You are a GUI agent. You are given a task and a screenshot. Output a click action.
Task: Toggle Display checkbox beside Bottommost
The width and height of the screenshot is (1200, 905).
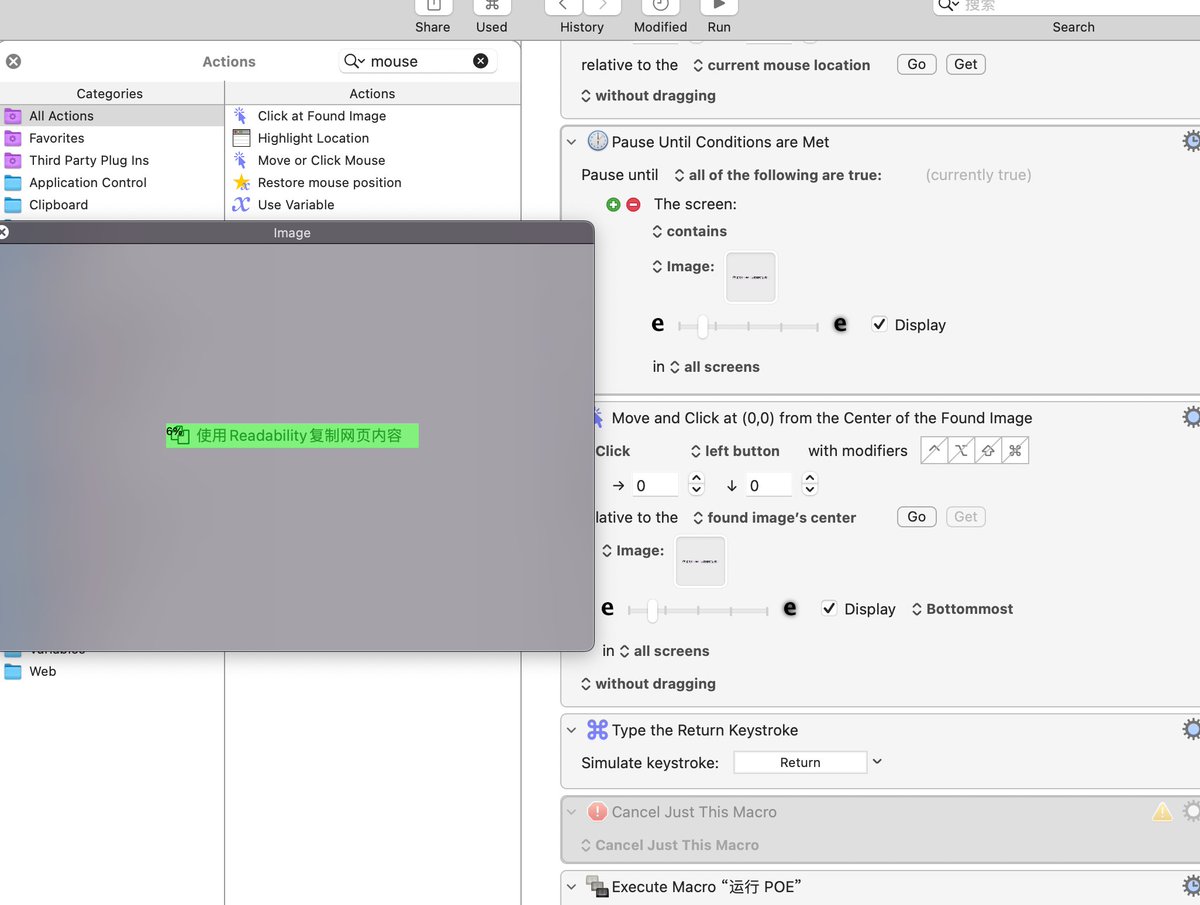click(829, 608)
